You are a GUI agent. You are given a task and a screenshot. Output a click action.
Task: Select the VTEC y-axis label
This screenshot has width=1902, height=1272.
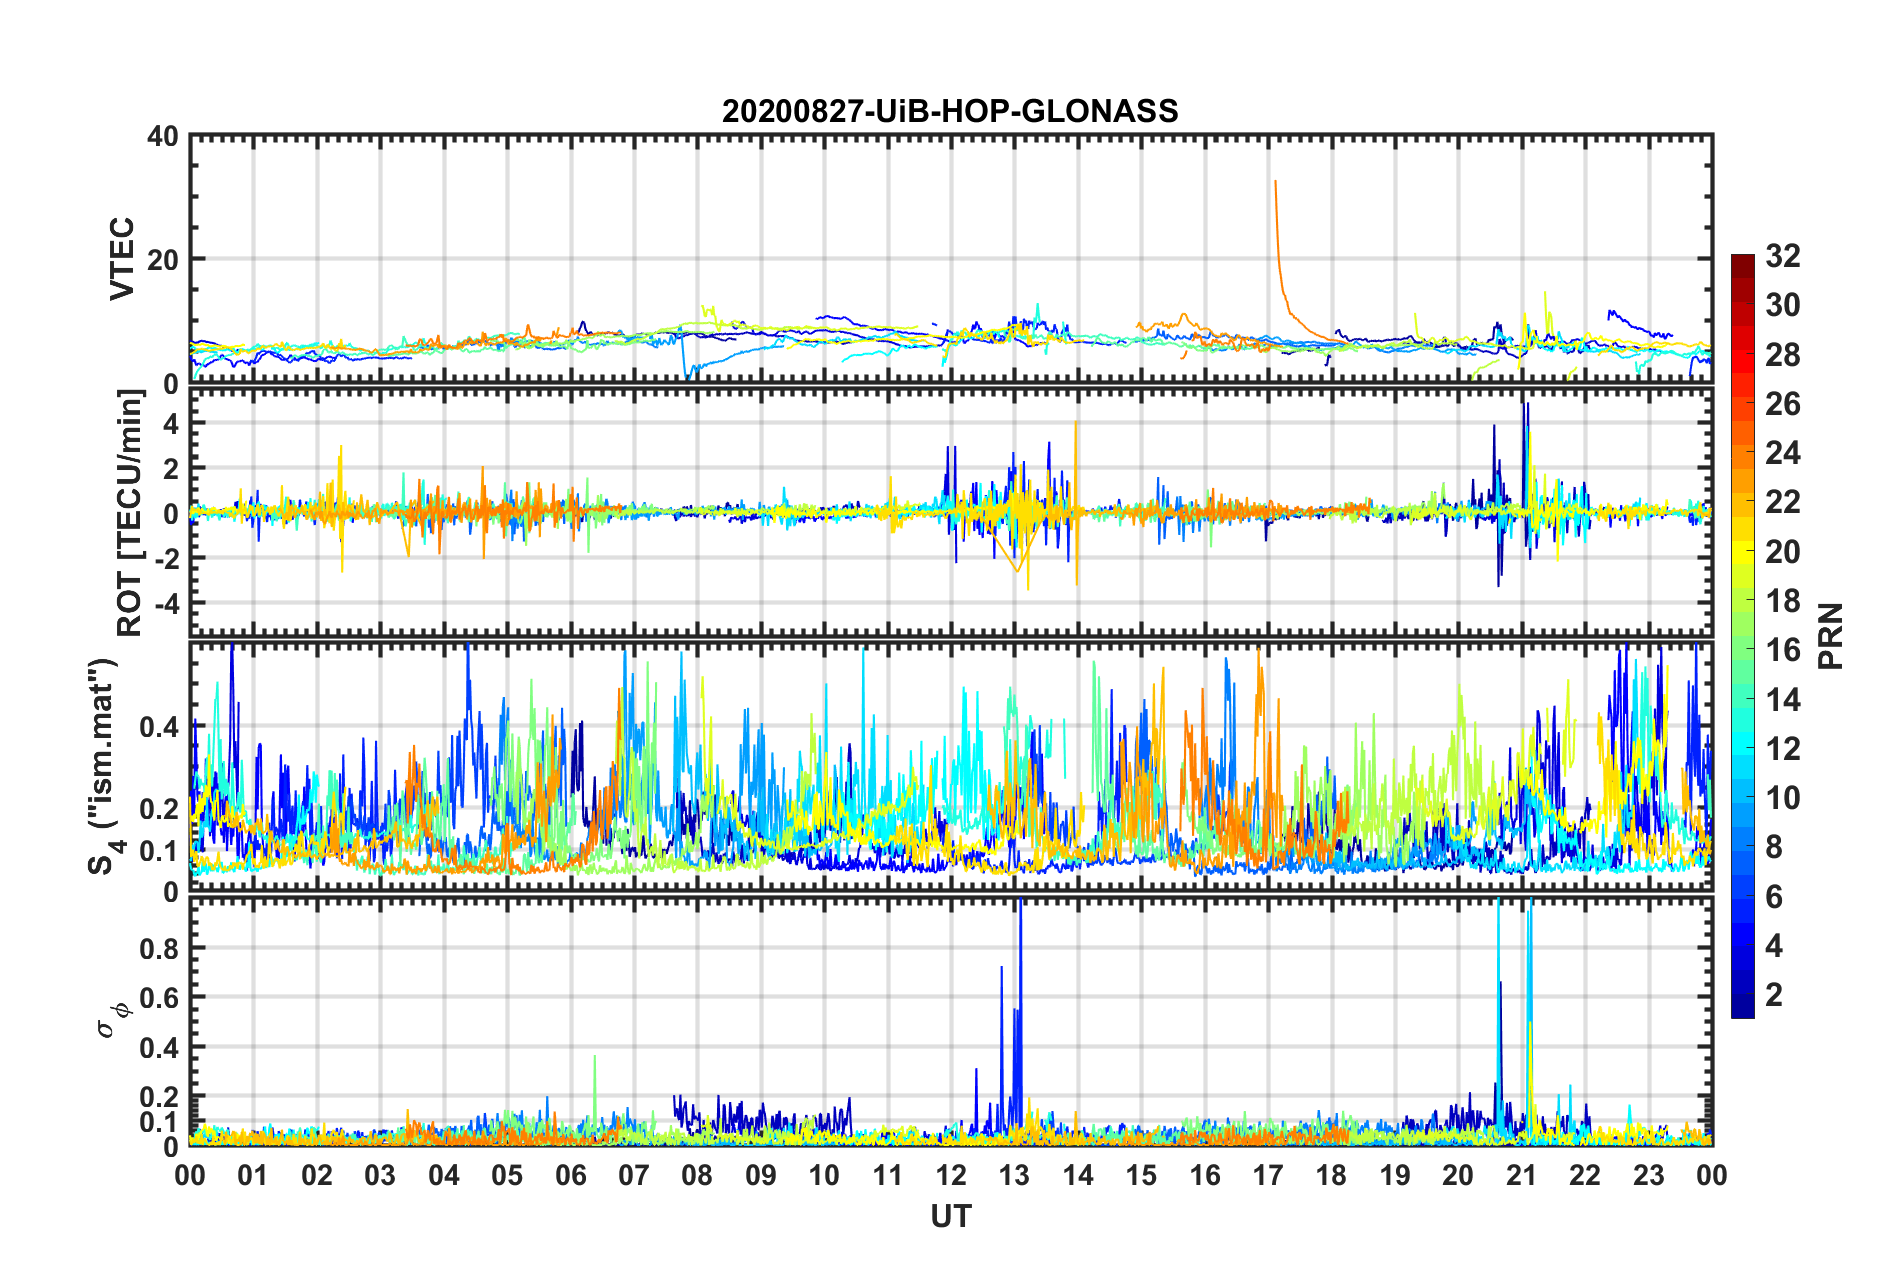pyautogui.click(x=122, y=259)
